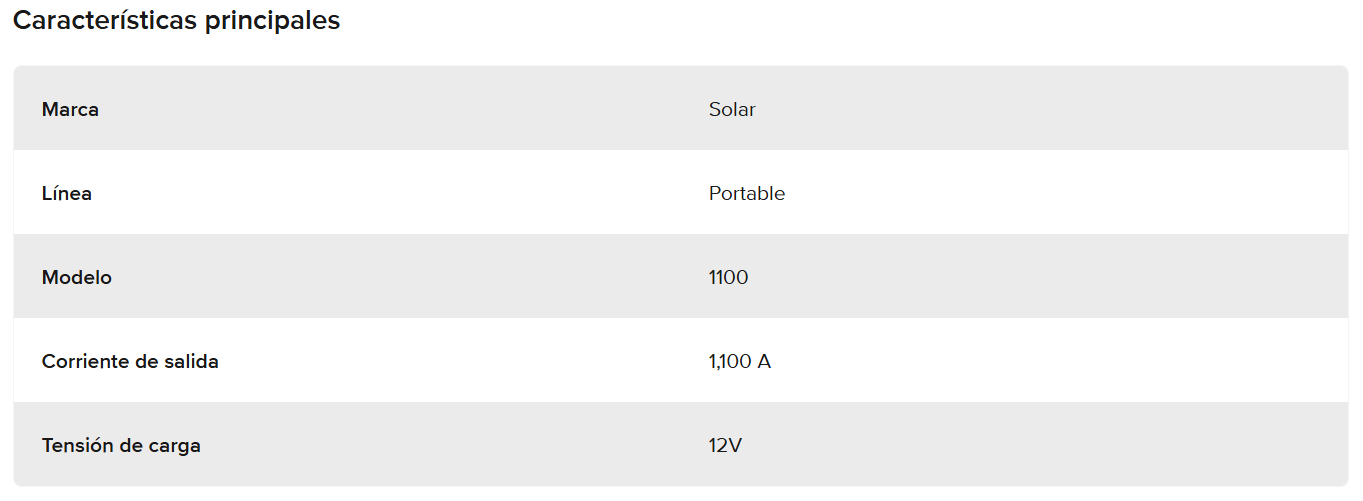This screenshot has width=1363, height=501.
Task: Click the word "salida" in the table
Action: pos(190,361)
